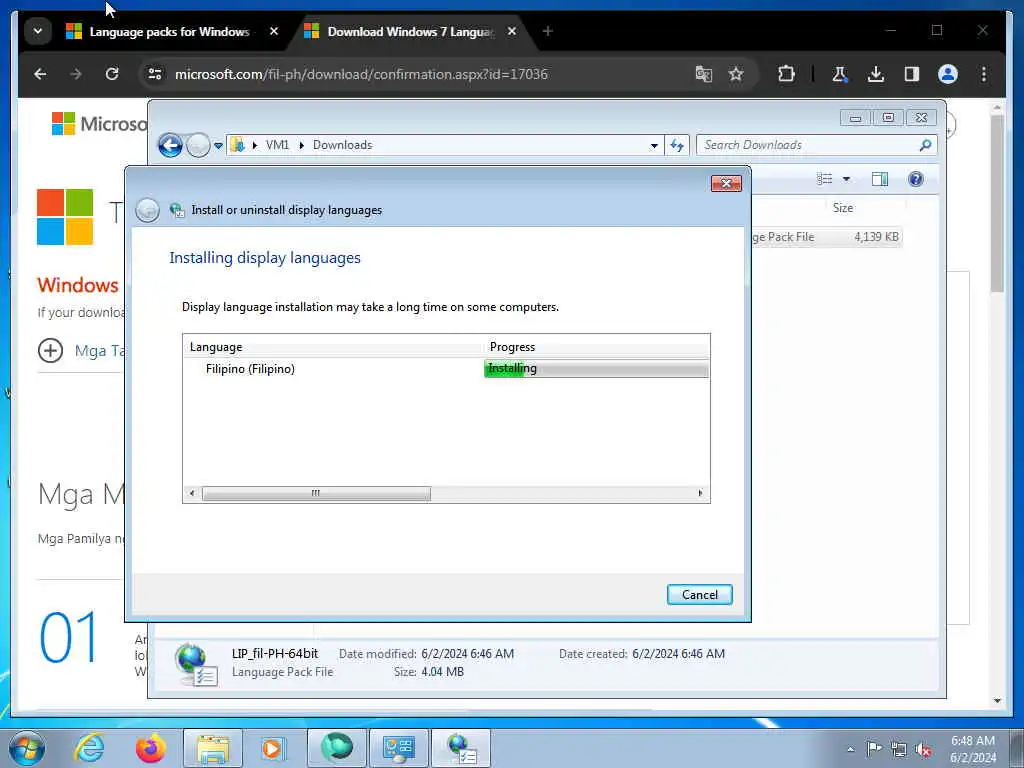Open a new browser tab
The width and height of the screenshot is (1024, 768).
point(547,31)
